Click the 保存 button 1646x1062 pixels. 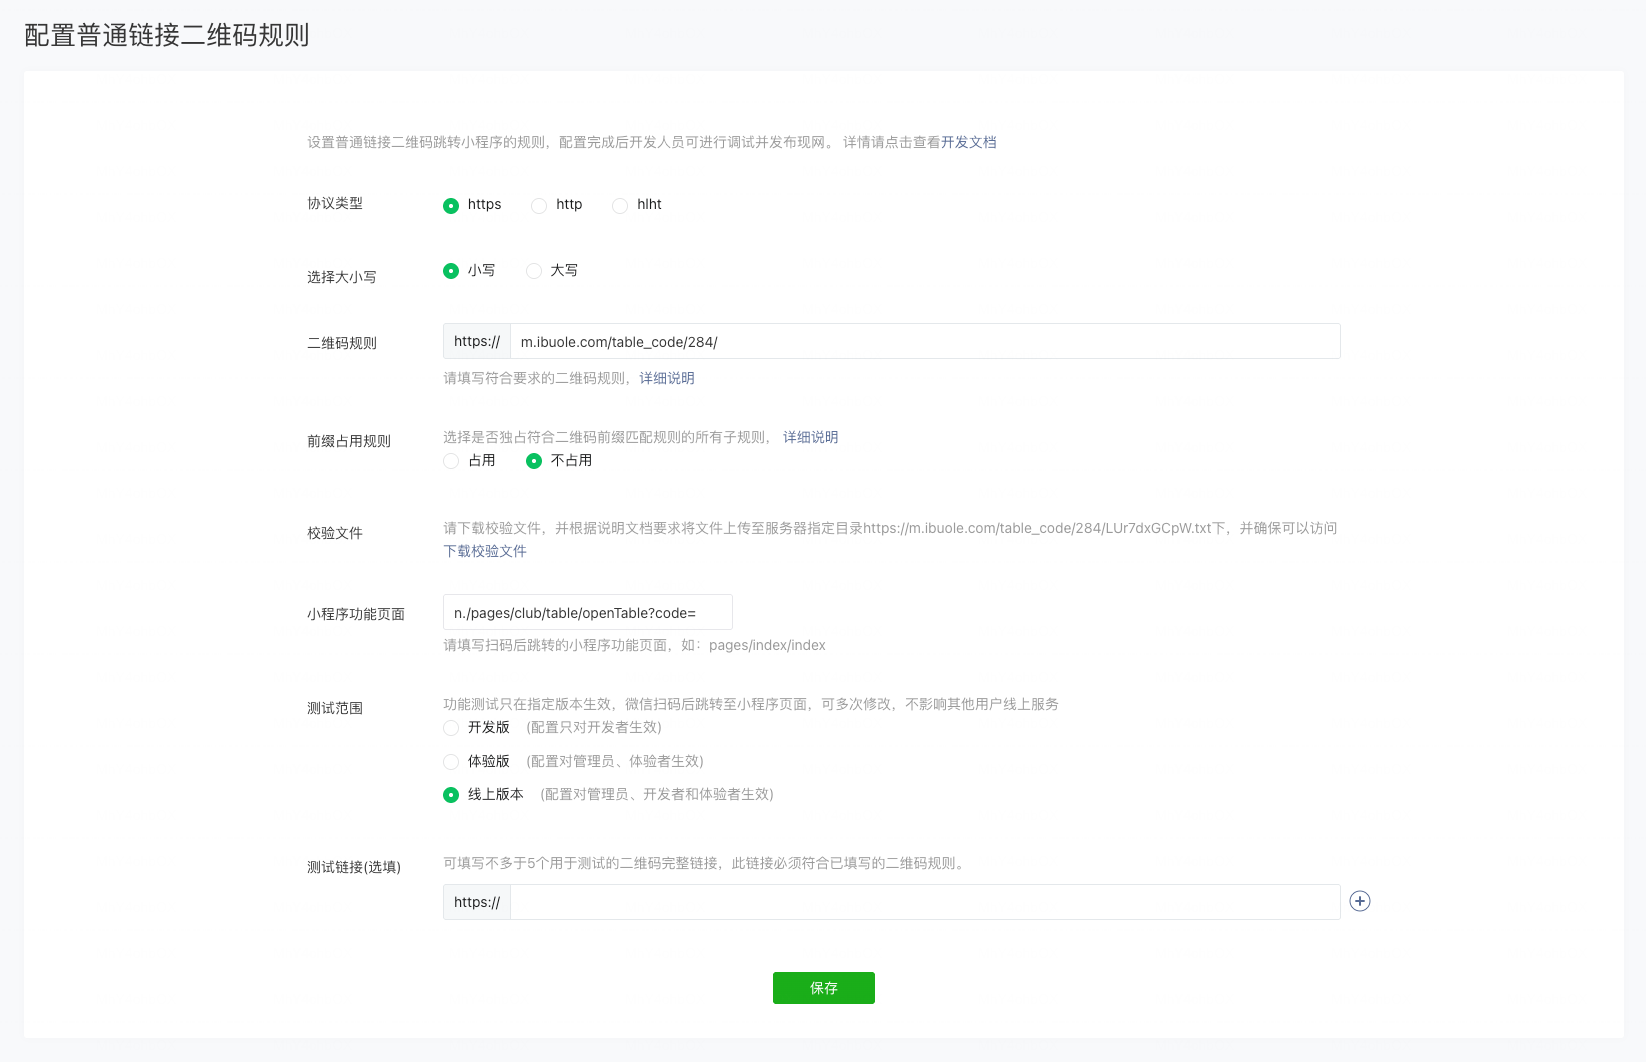point(823,988)
